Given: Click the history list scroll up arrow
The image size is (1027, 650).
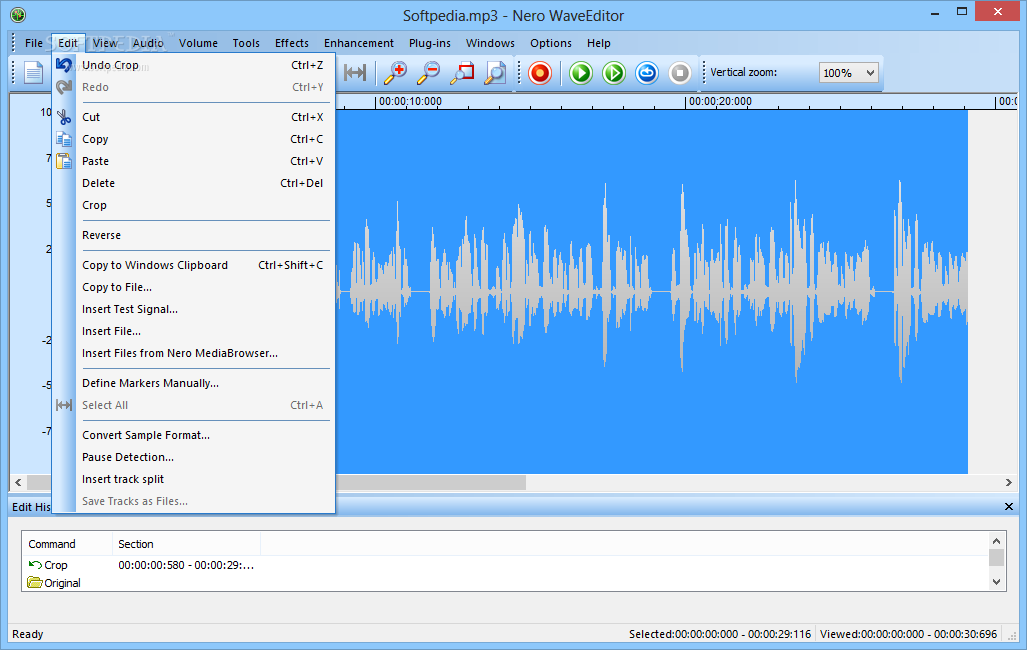Looking at the screenshot, I should click(996, 541).
